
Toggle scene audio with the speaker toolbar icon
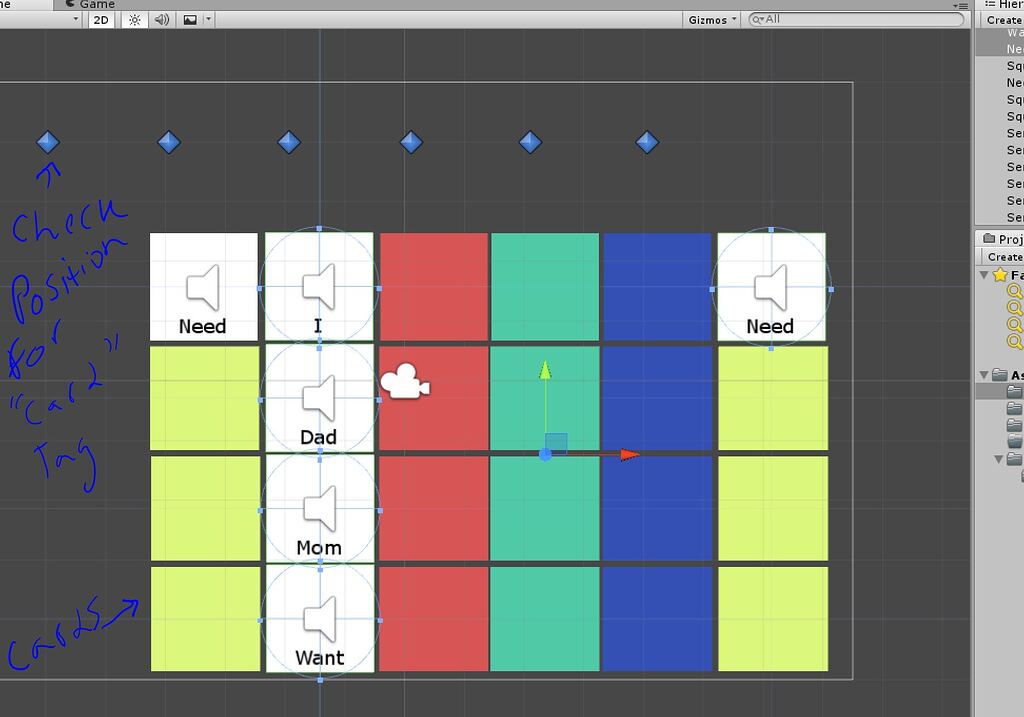(x=160, y=19)
